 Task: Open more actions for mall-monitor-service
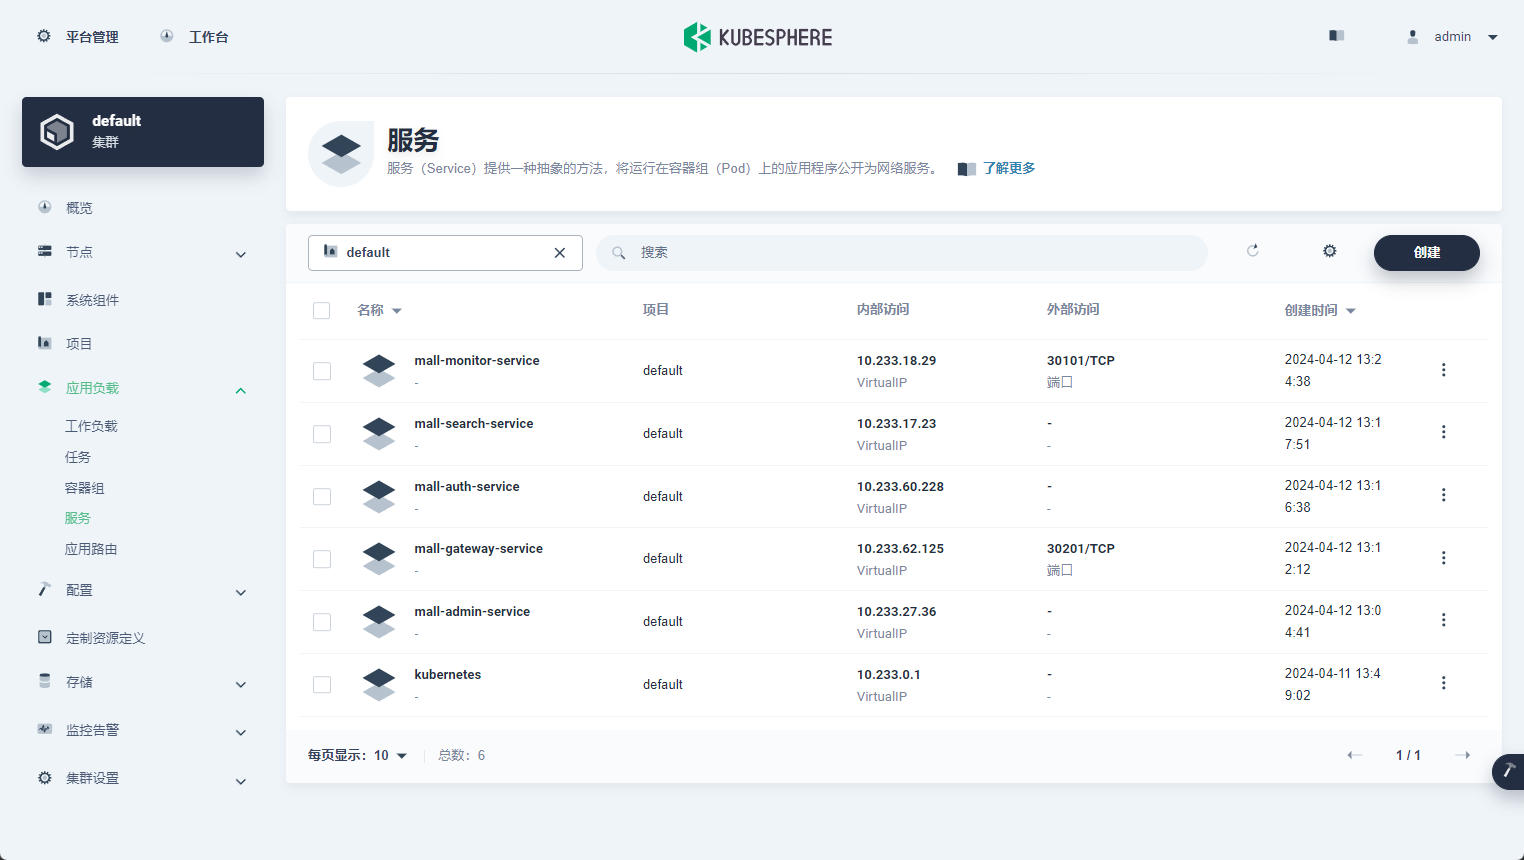pyautogui.click(x=1443, y=370)
